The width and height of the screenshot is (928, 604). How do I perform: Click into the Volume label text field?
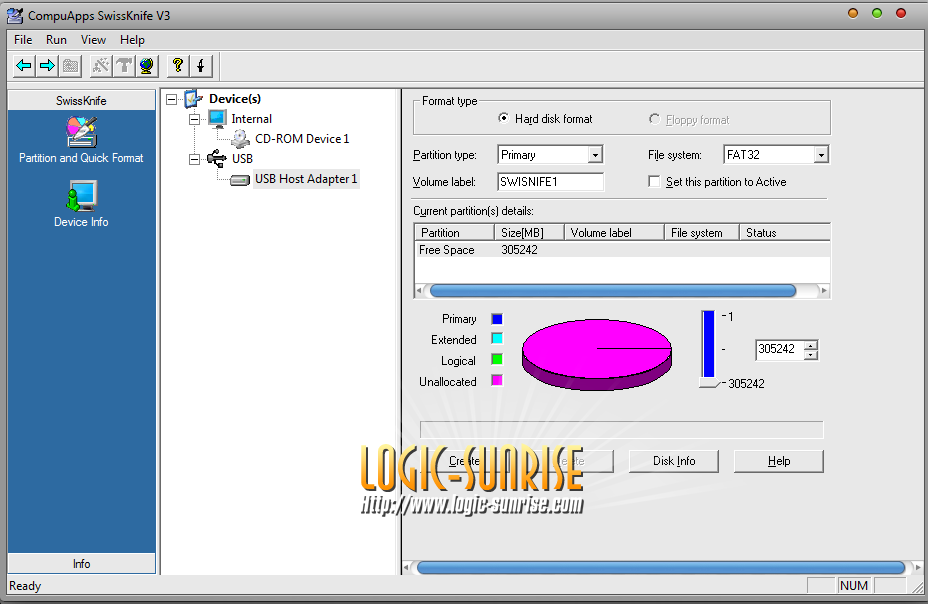(x=550, y=182)
